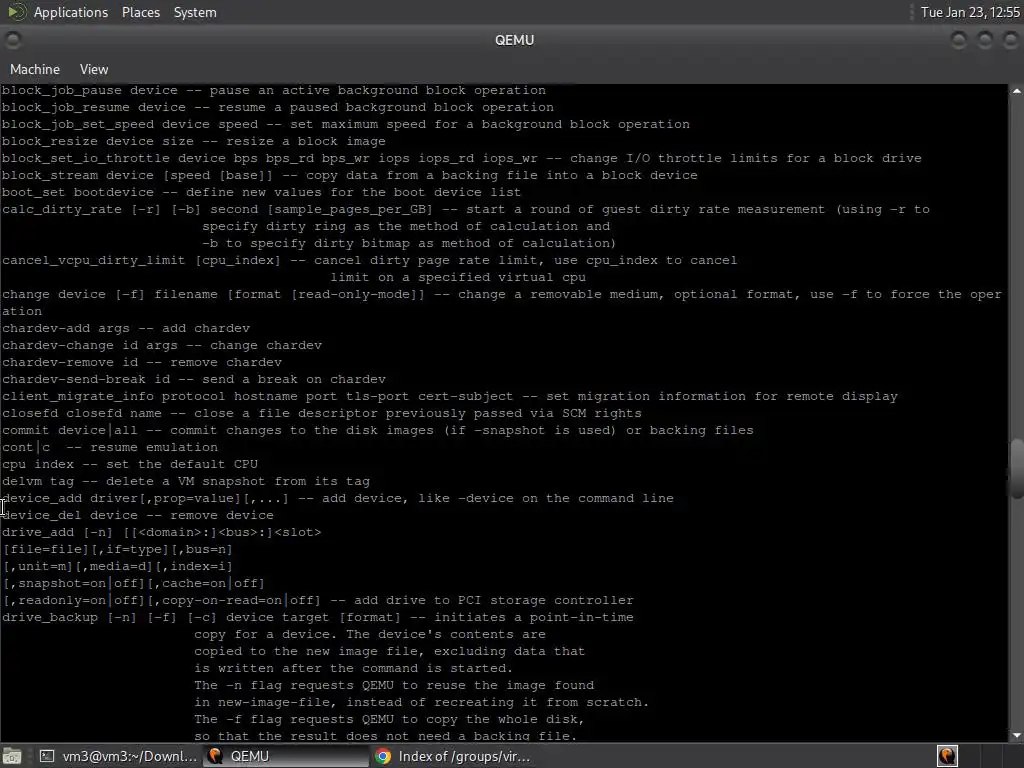Click the 'chardev-remove id' line
Viewport: 1024px width, 768px height.
142,362
